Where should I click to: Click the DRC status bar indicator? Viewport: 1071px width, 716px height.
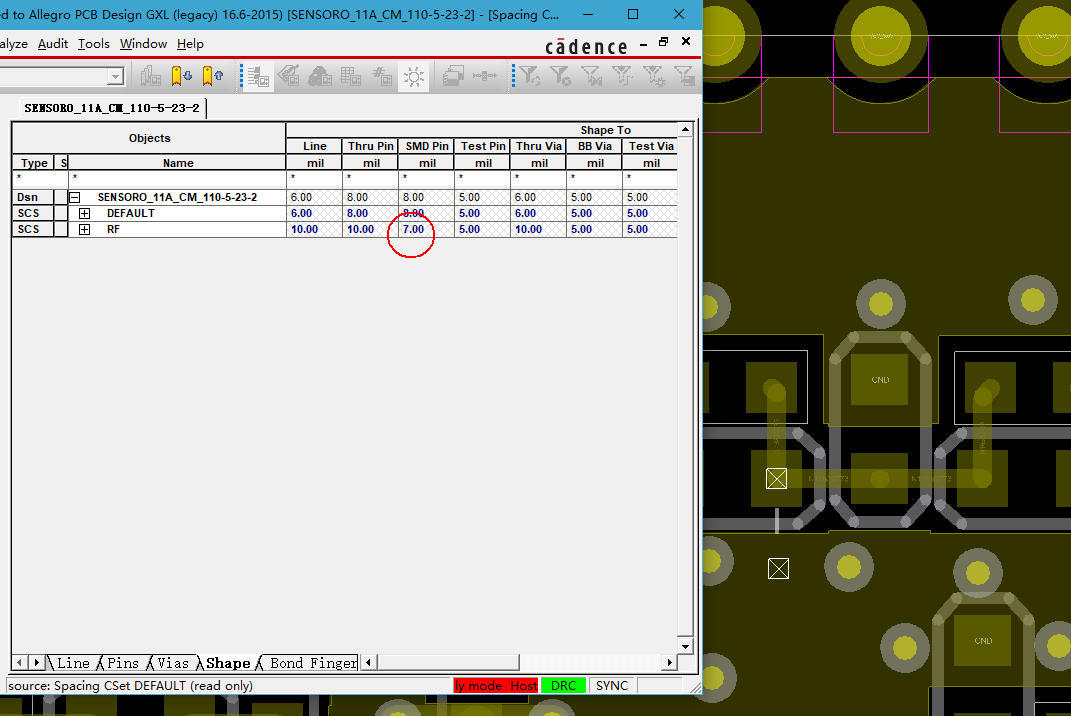click(x=564, y=685)
